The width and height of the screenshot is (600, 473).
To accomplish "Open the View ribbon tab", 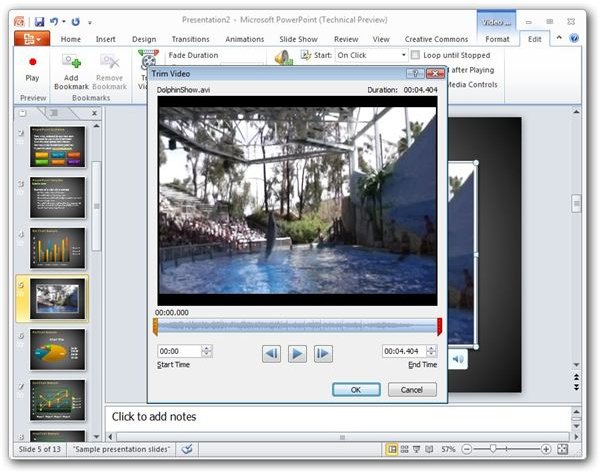I will (x=381, y=39).
